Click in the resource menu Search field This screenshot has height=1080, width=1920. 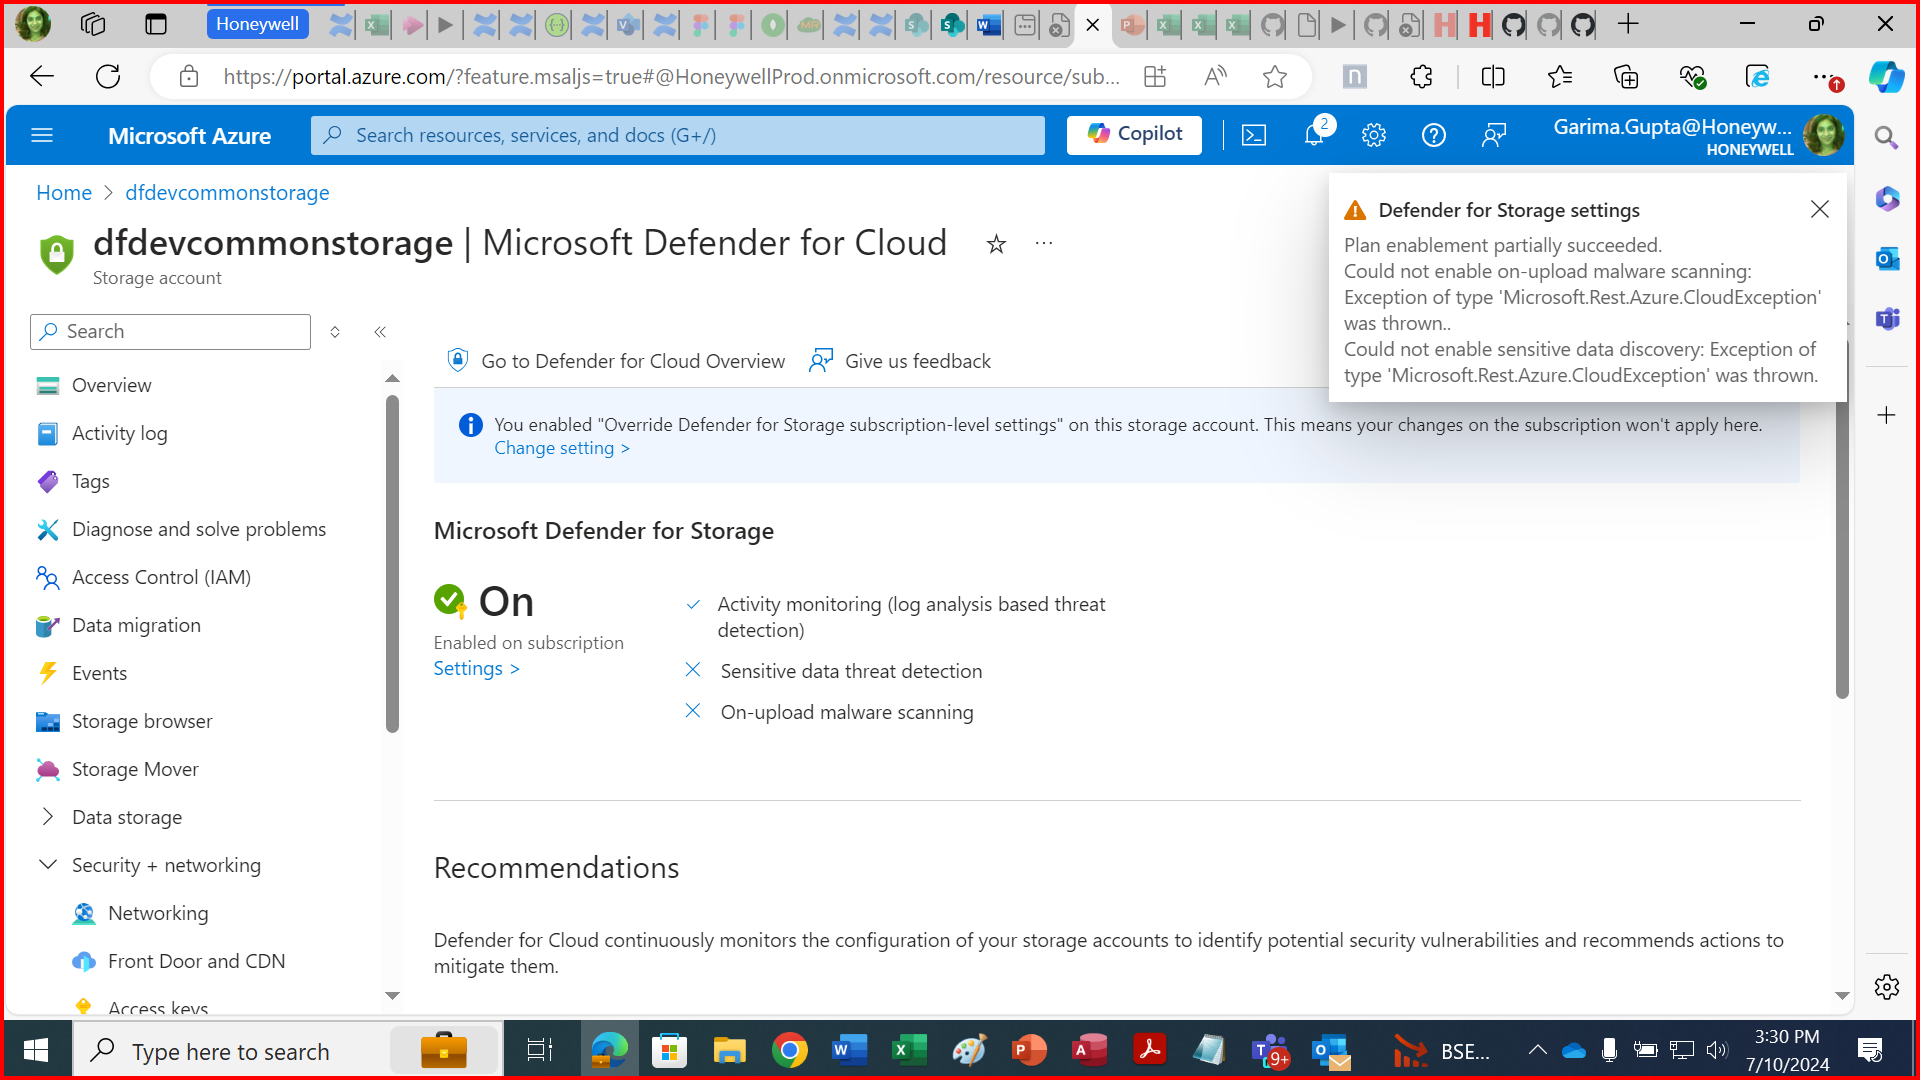180,332
